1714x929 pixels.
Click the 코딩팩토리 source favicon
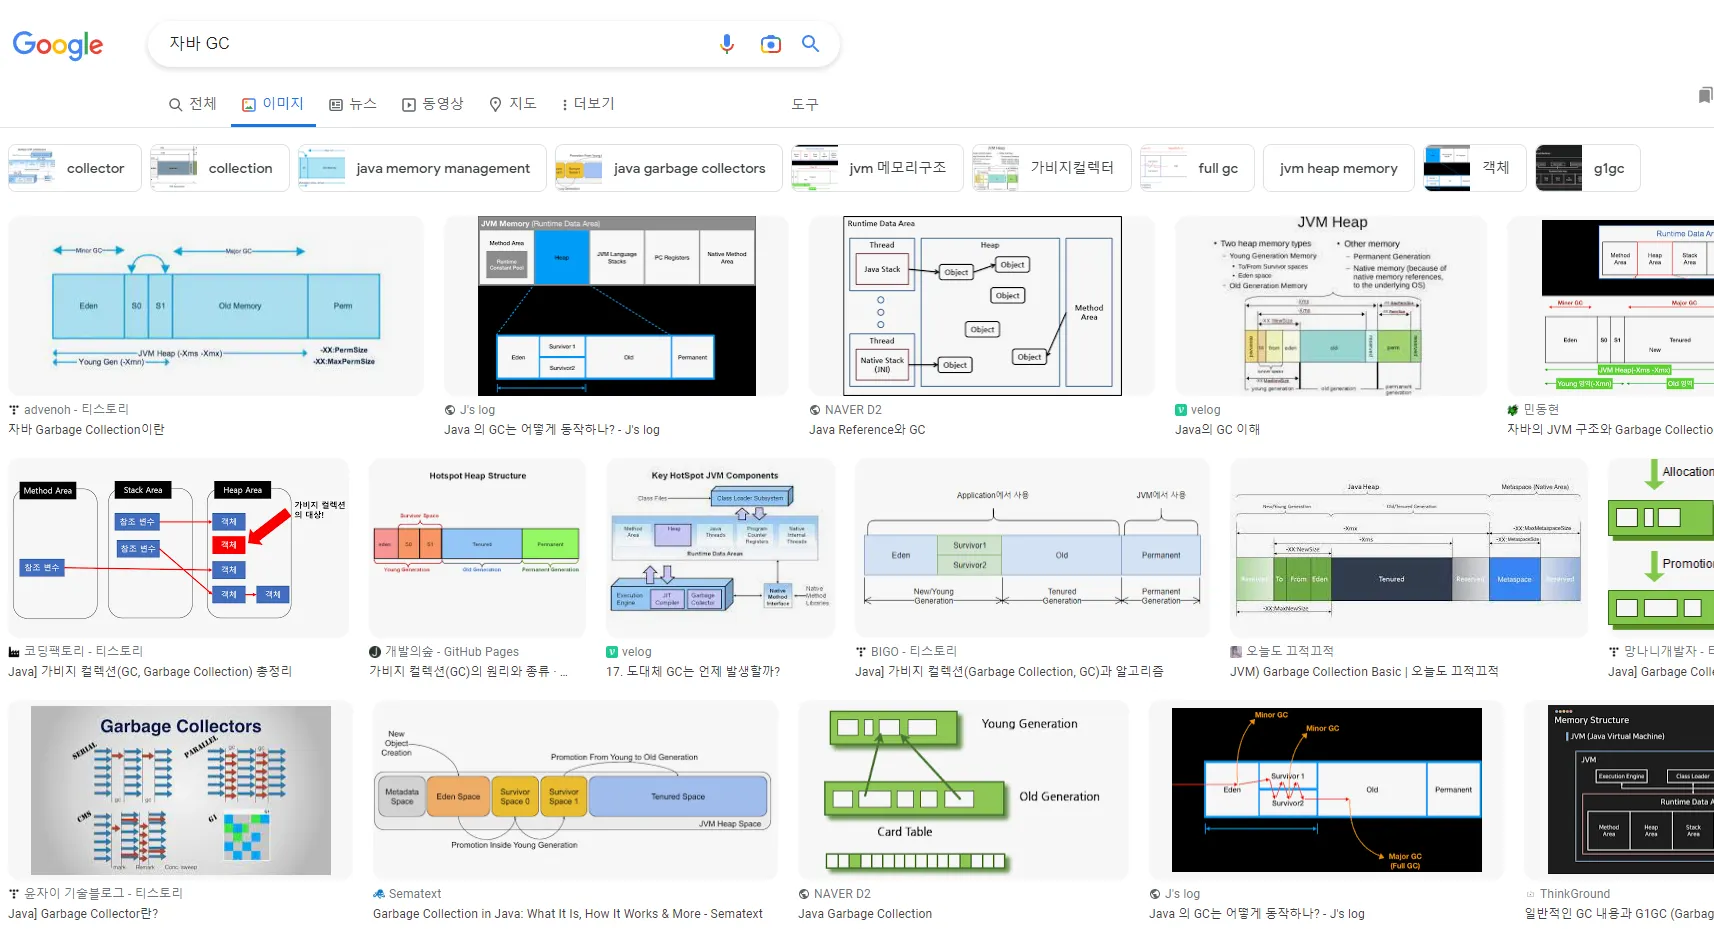(x=14, y=652)
